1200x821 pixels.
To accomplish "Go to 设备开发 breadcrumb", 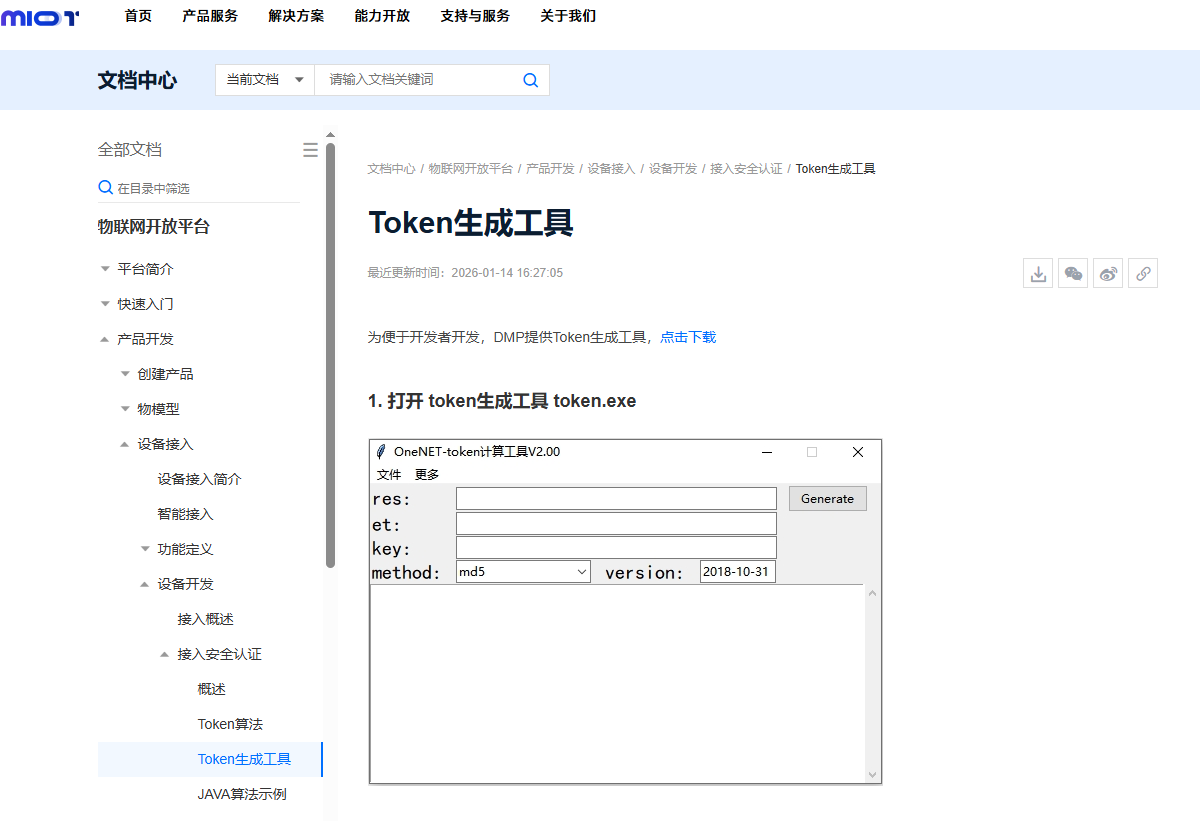I will pyautogui.click(x=673, y=169).
